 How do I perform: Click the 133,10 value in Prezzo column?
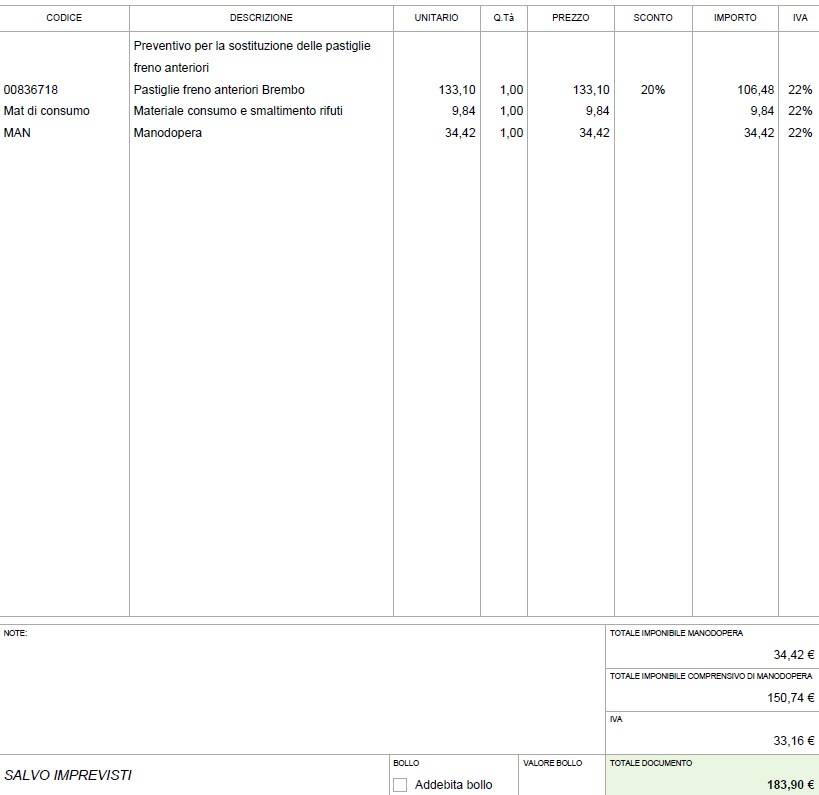coord(591,90)
